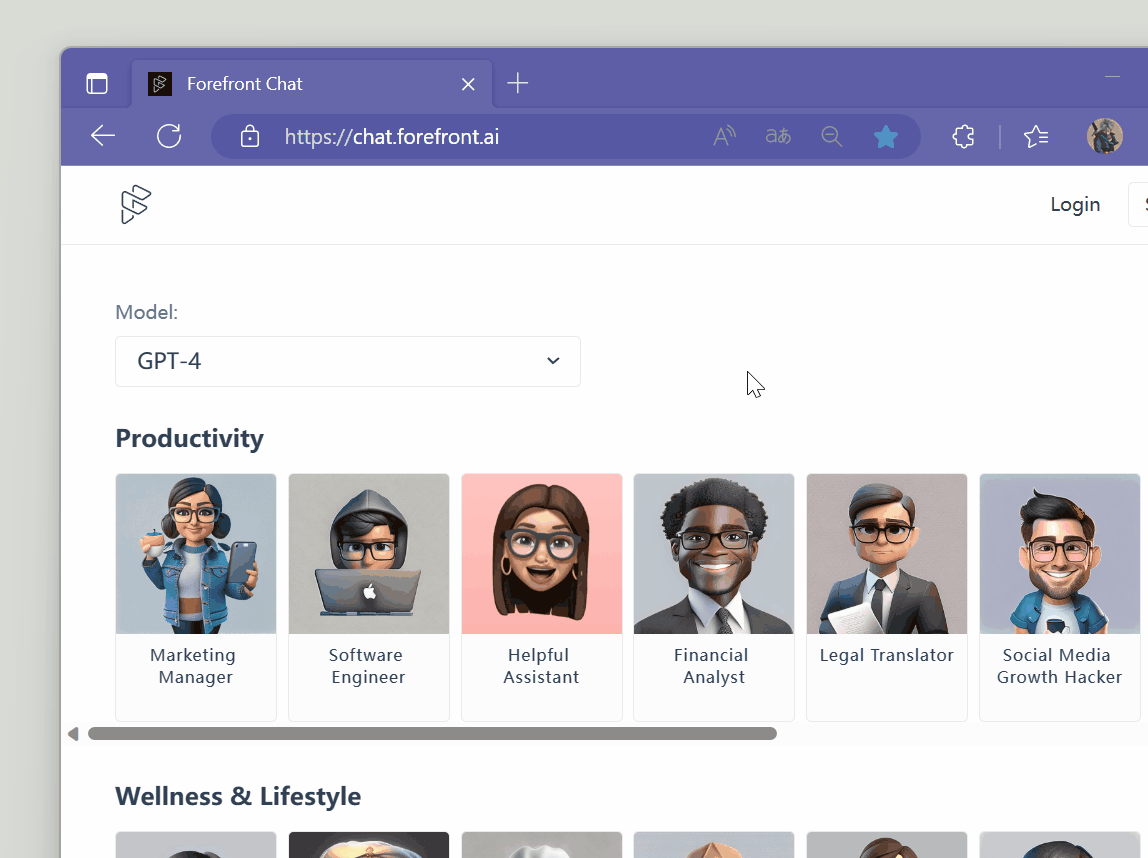Click the Wellness & Lifestyle heading
The width and height of the screenshot is (1148, 858).
238,797
